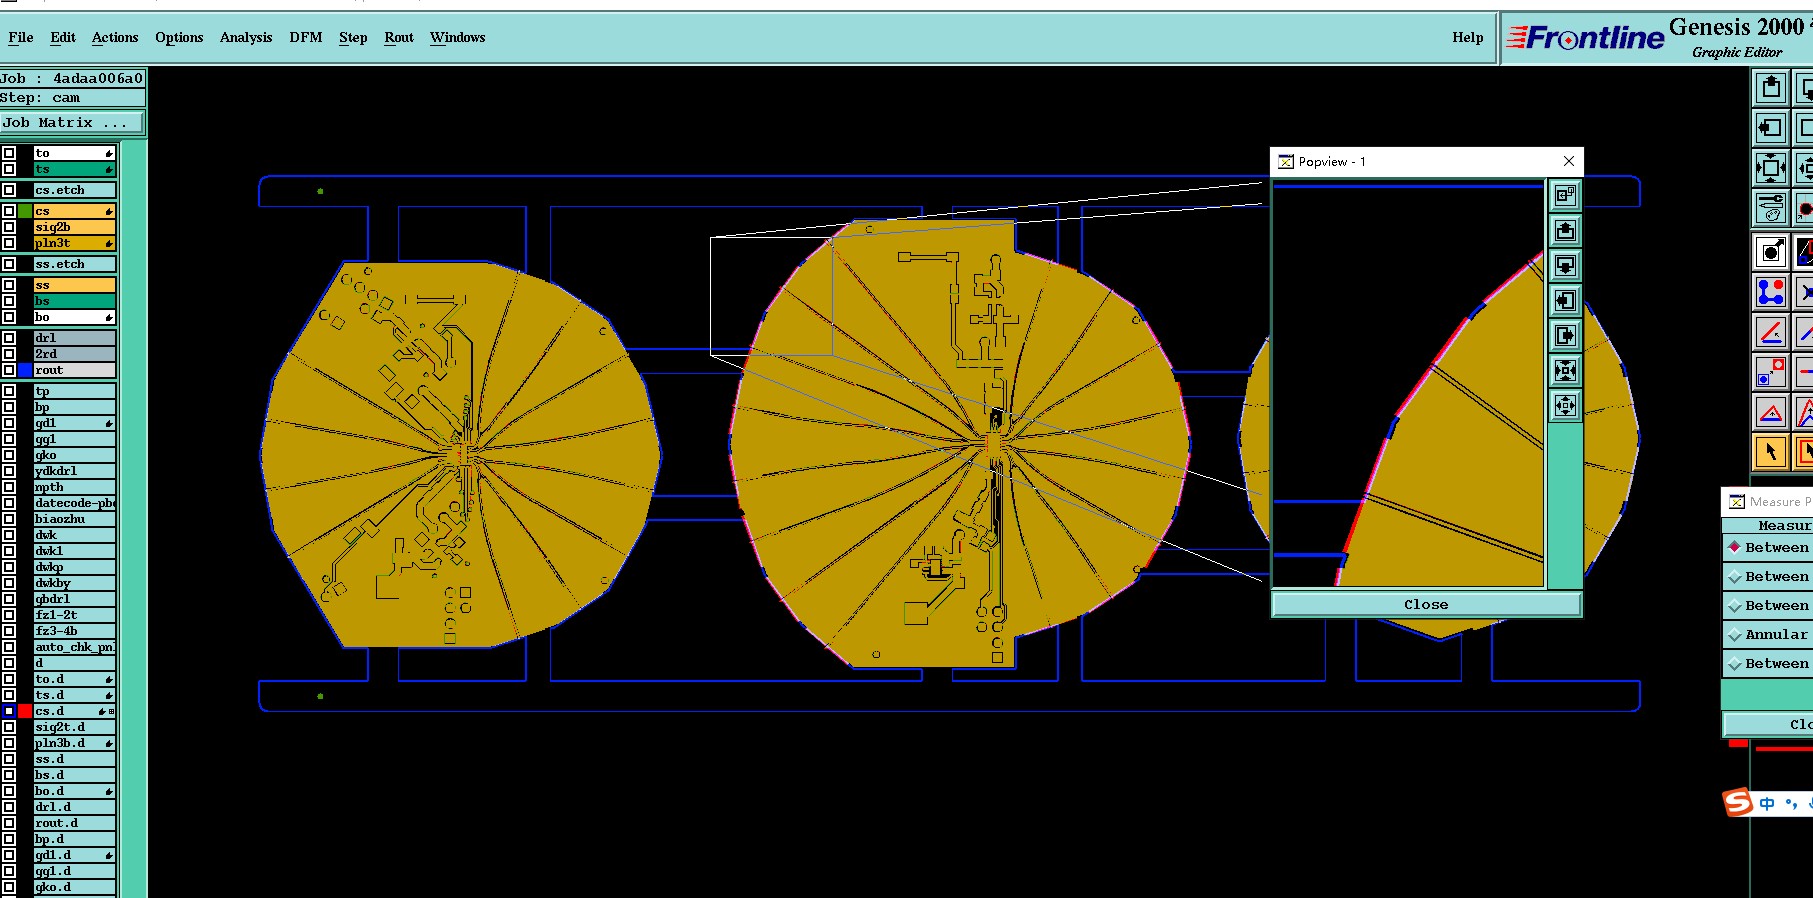Open the Help menu button

[1468, 37]
